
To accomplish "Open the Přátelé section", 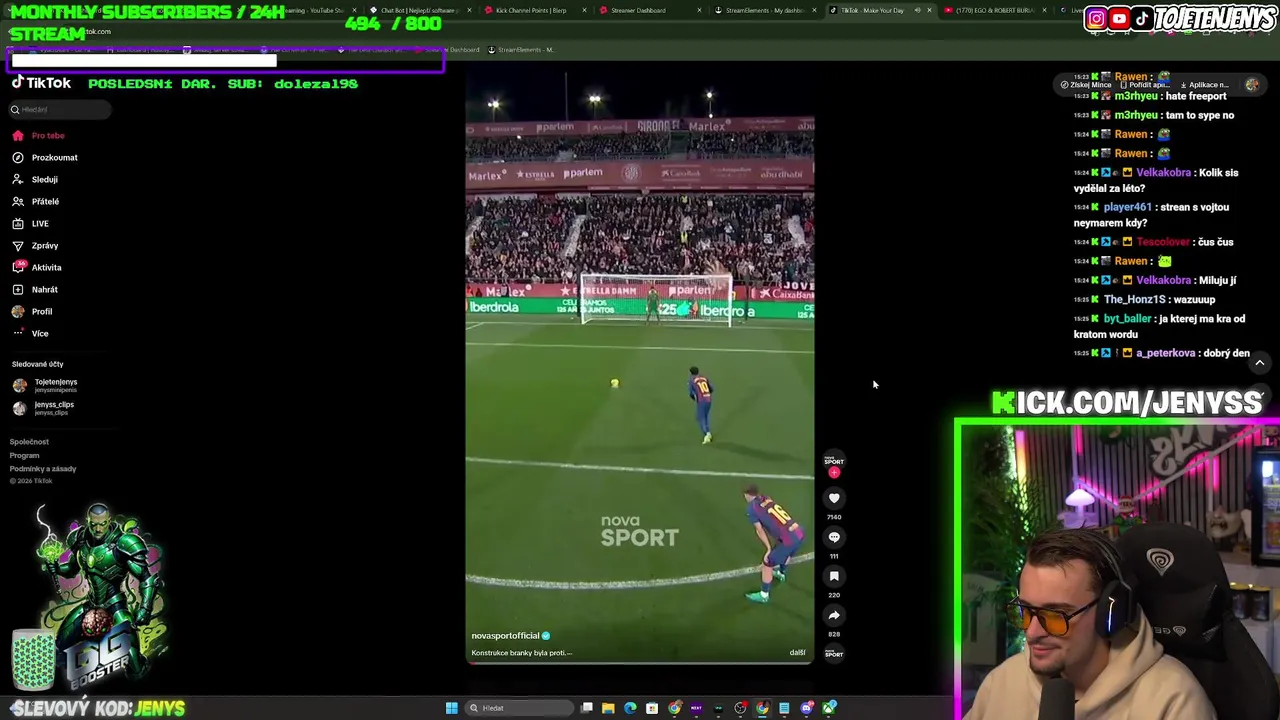I will (x=36, y=201).
